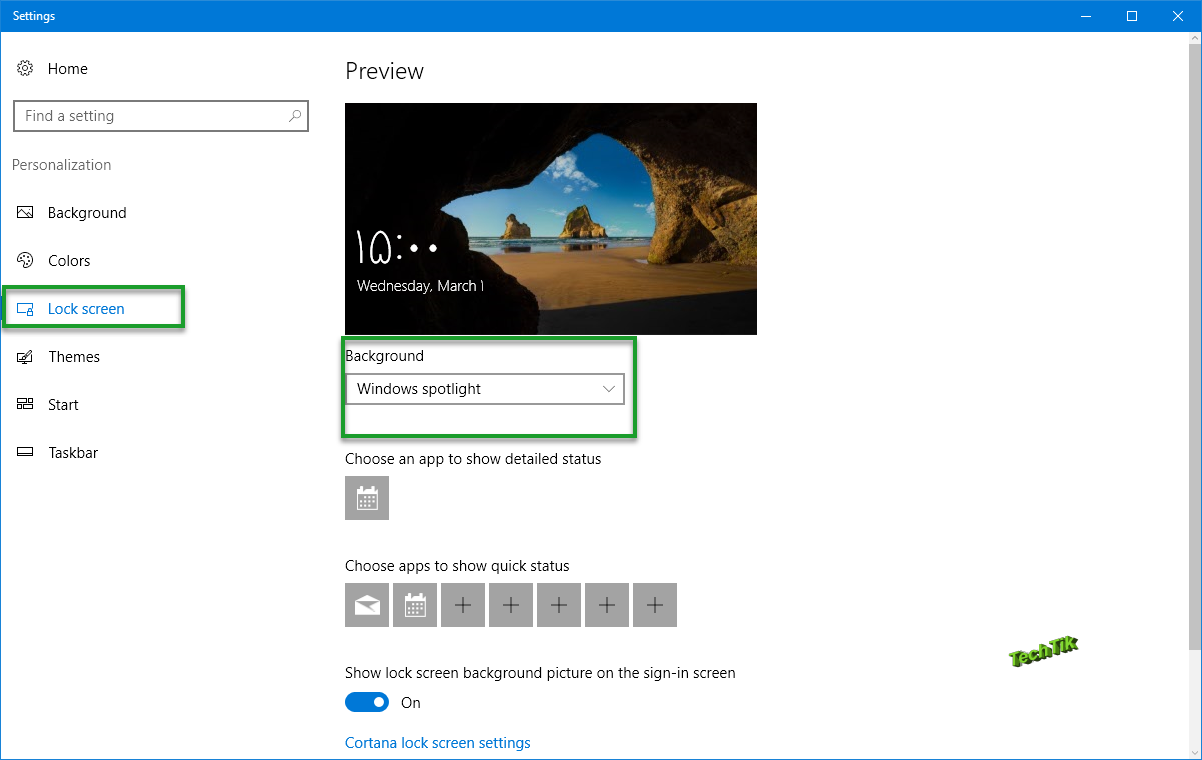Click the lock screen preview image
Screen dimensions: 1202x760
551,219
